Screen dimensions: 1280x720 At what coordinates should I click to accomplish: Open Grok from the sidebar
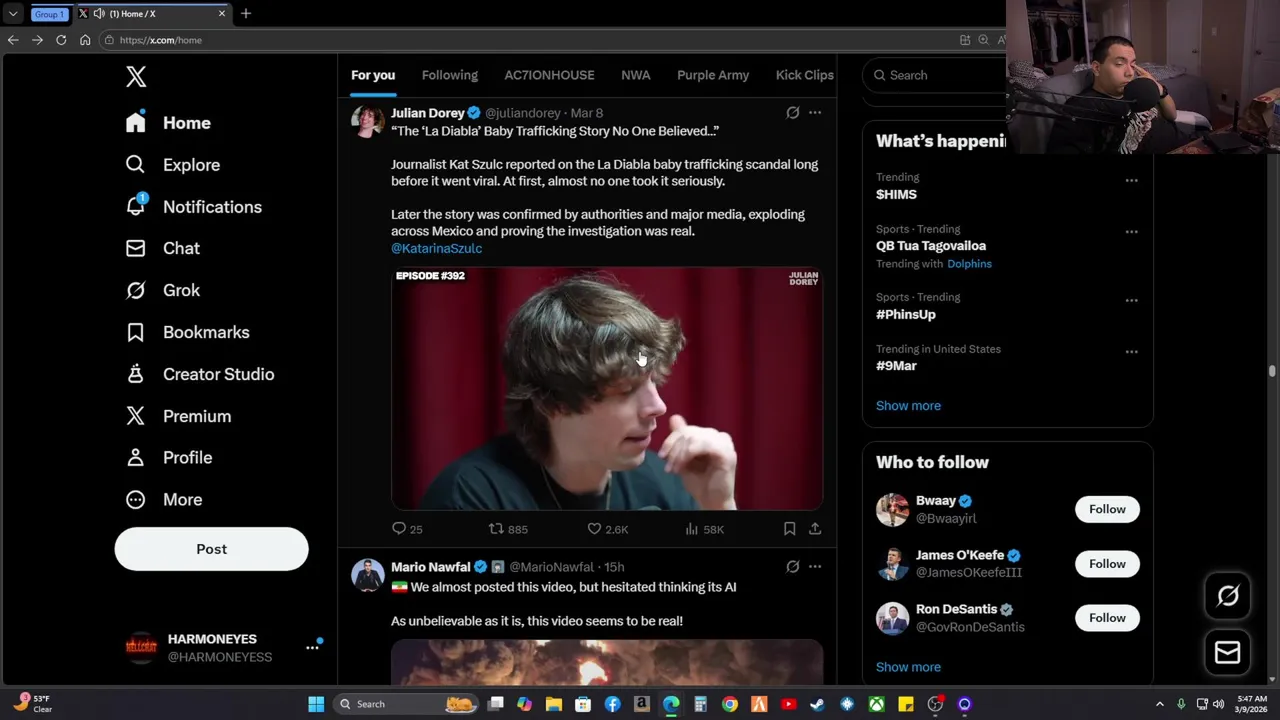click(162, 290)
